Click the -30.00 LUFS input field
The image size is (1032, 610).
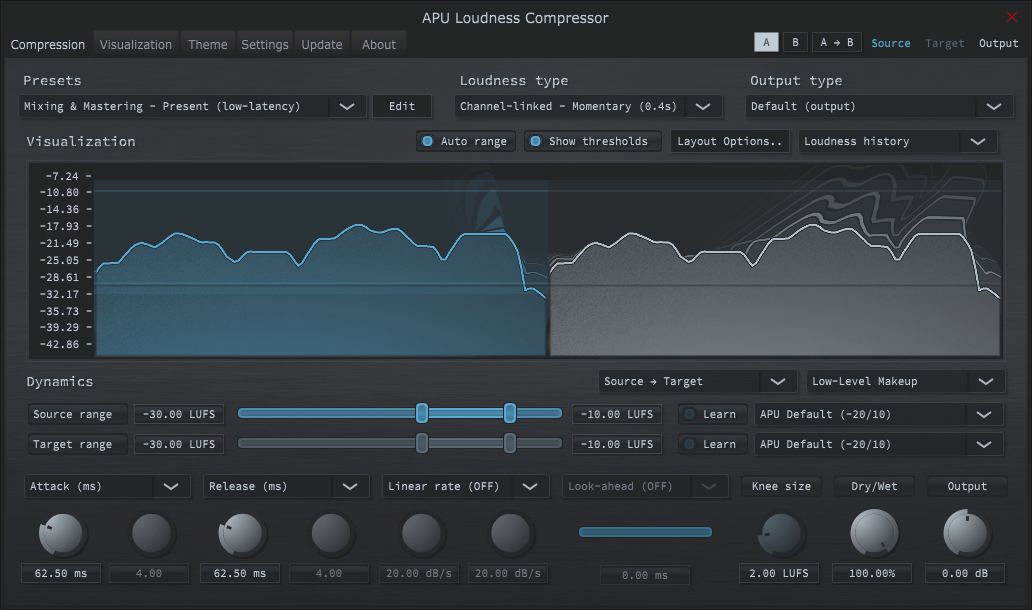[178, 413]
